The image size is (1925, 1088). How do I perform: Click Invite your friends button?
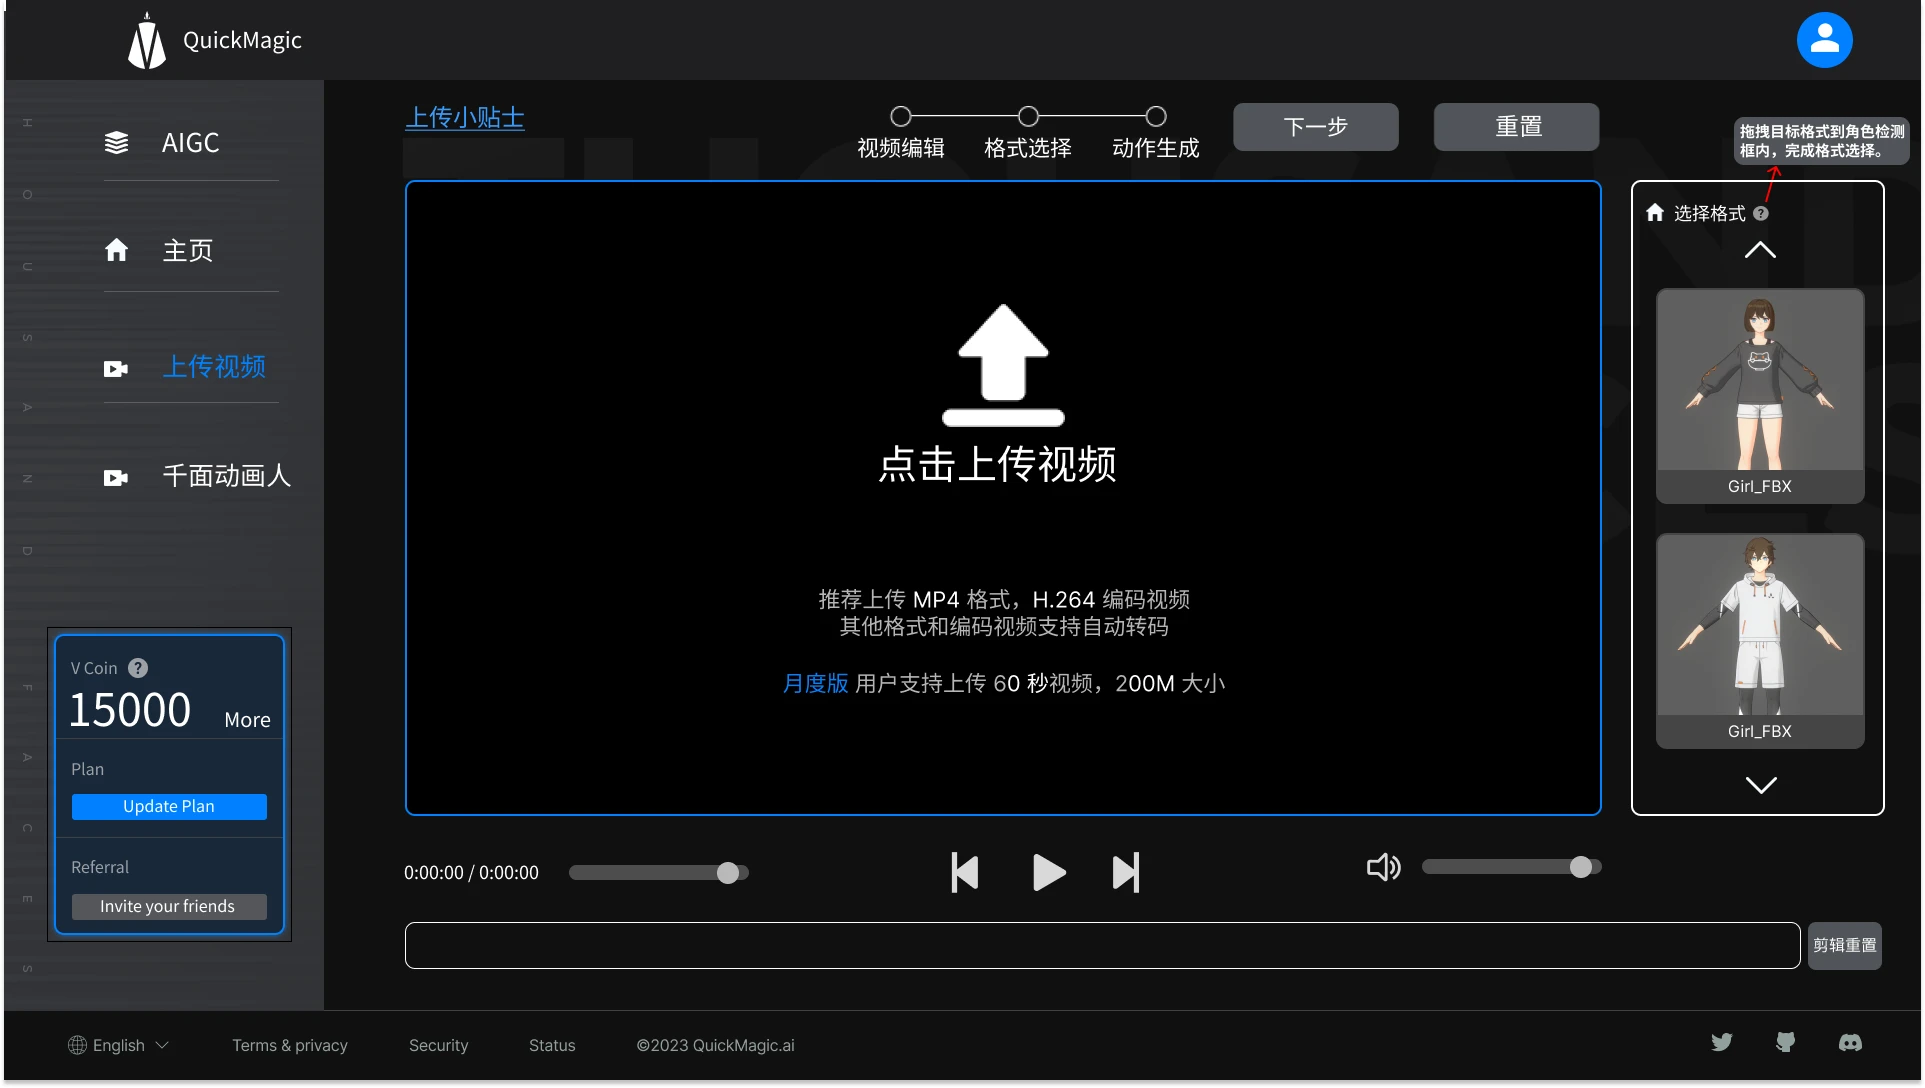(169, 907)
